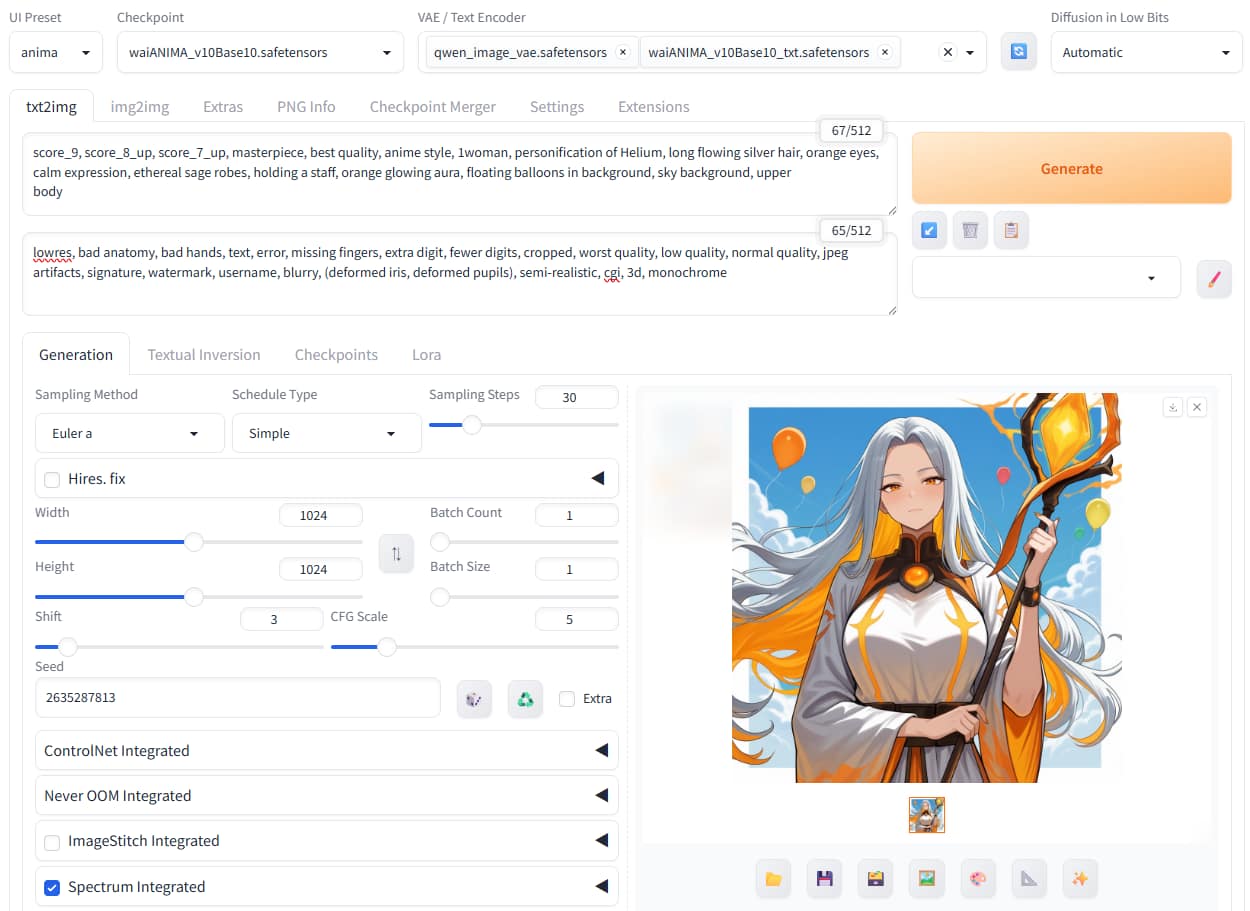Expand the ControlNet Integrated section

click(x=327, y=751)
